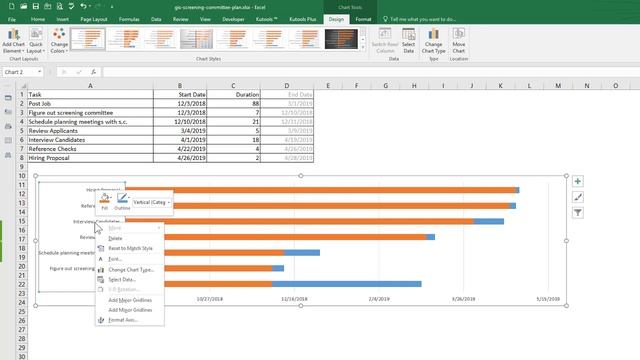Select column A header
The height and width of the screenshot is (360, 640).
click(90, 86)
